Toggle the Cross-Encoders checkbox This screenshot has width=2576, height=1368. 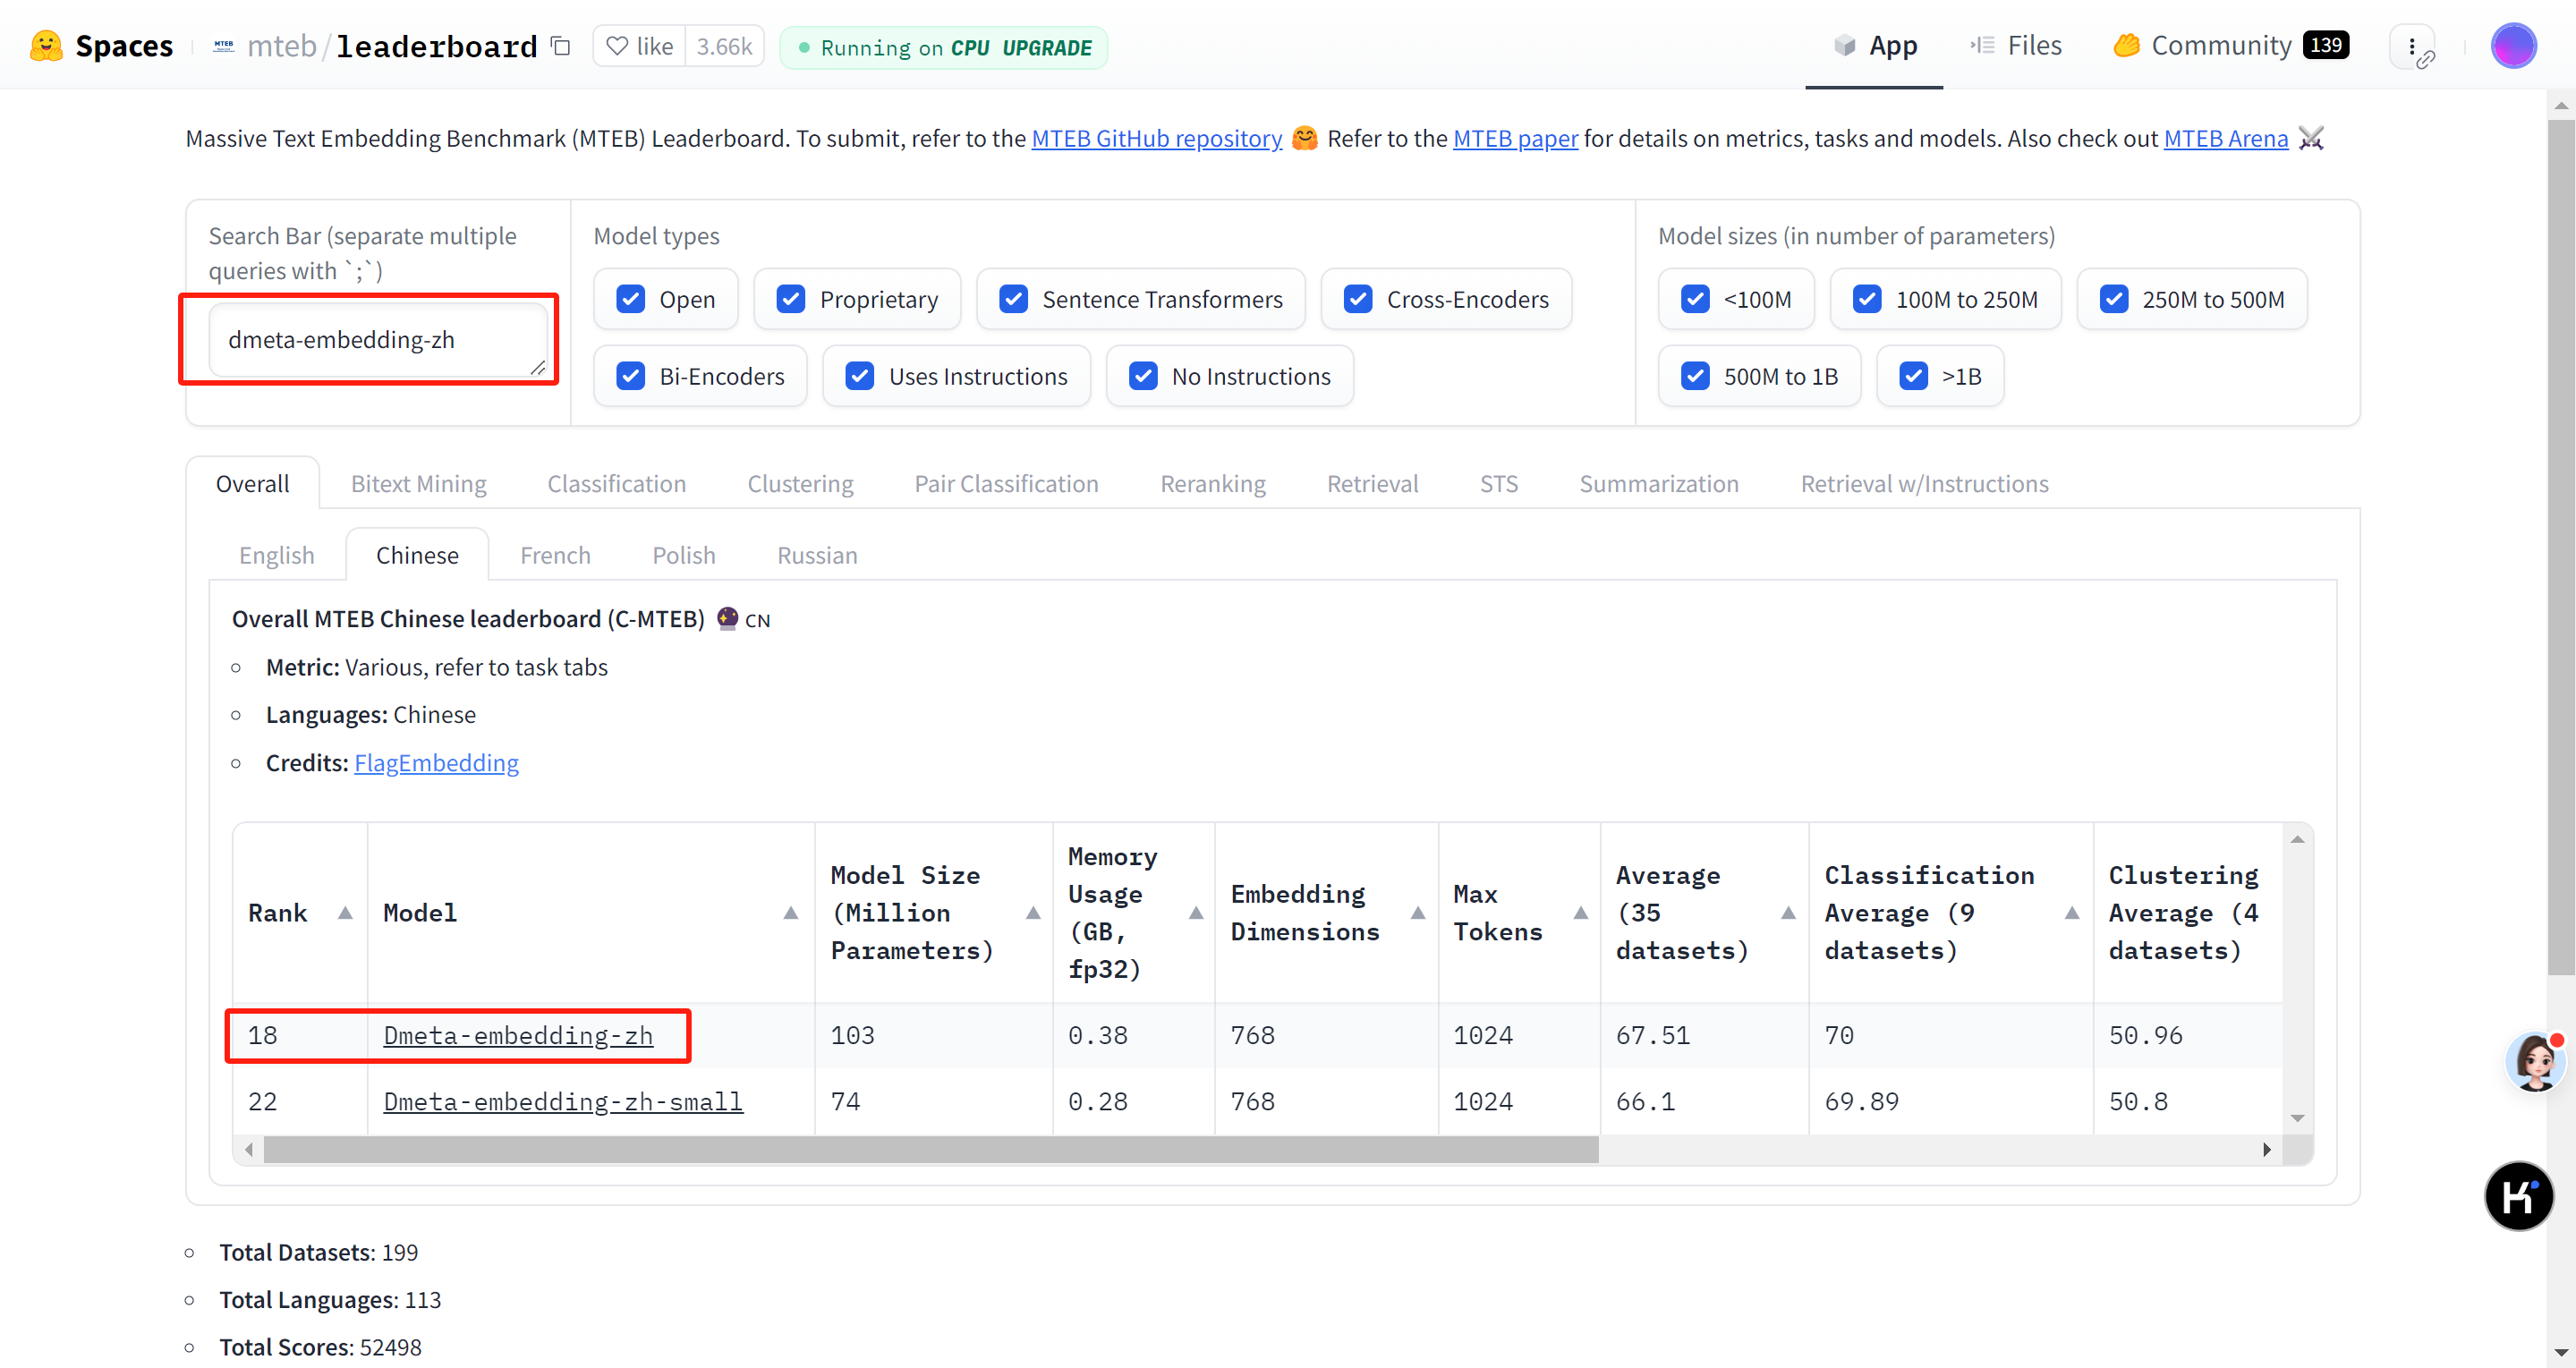coord(1357,299)
